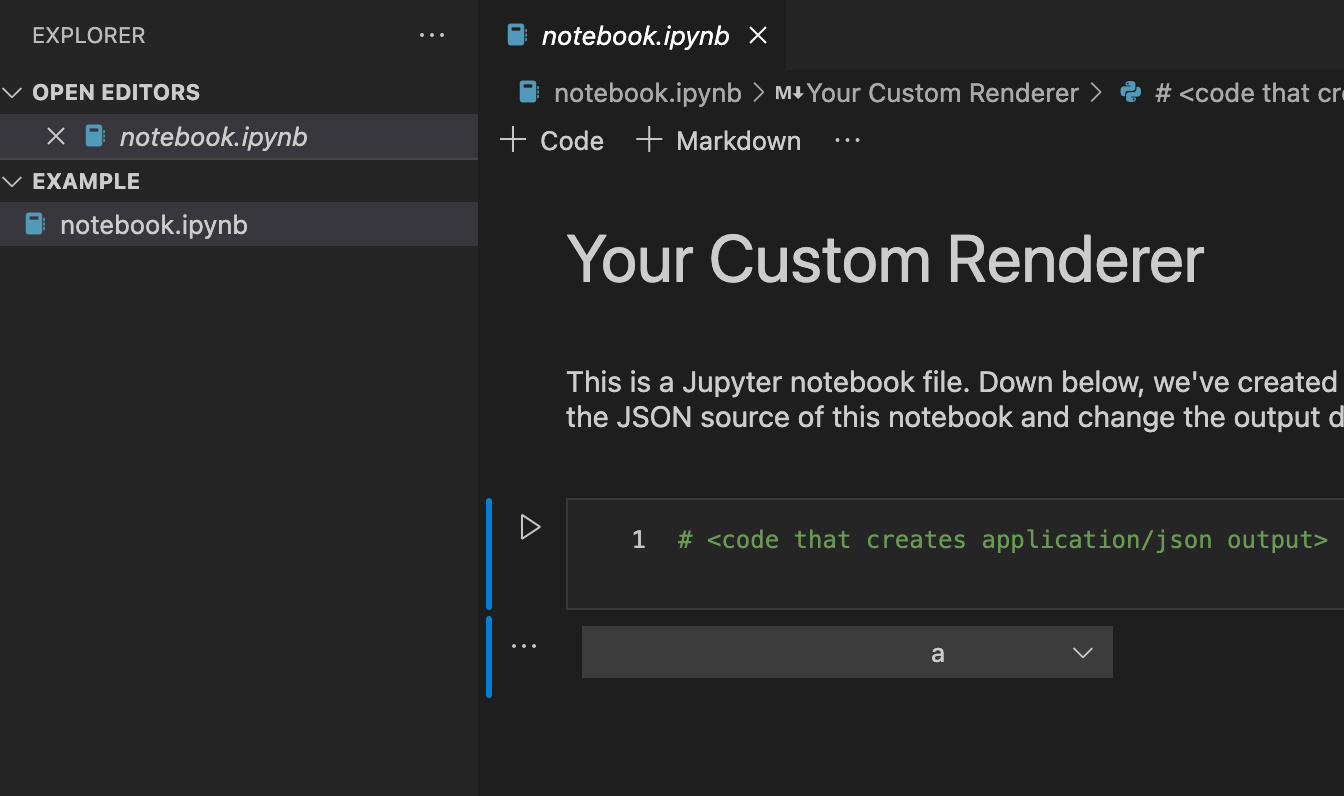Add a new Markdown cell
This screenshot has width=1344, height=796.
click(x=719, y=140)
